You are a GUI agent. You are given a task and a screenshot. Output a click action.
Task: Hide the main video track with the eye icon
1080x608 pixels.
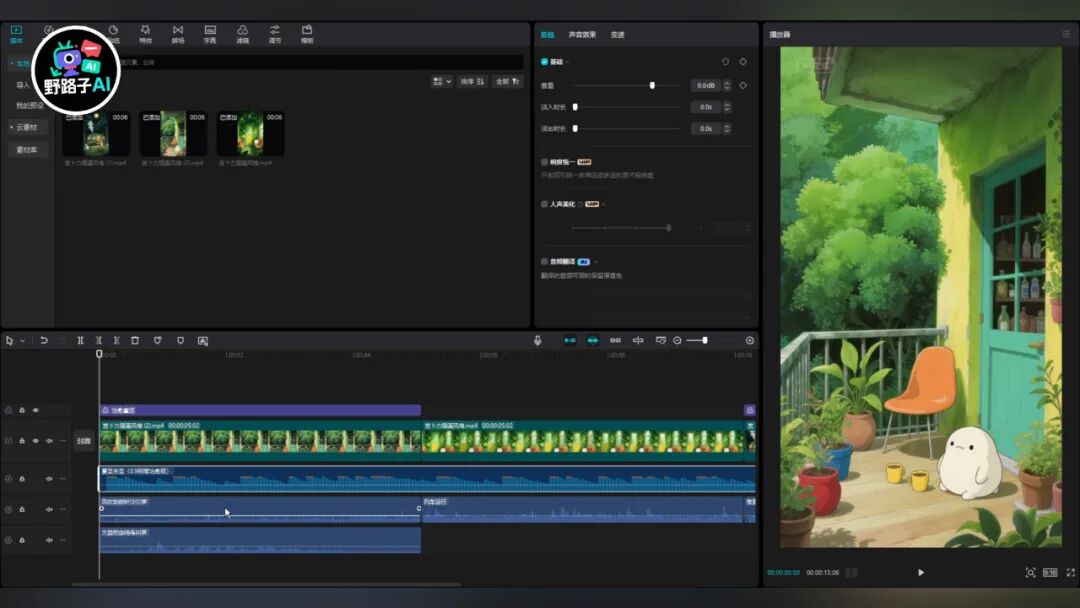coord(35,441)
